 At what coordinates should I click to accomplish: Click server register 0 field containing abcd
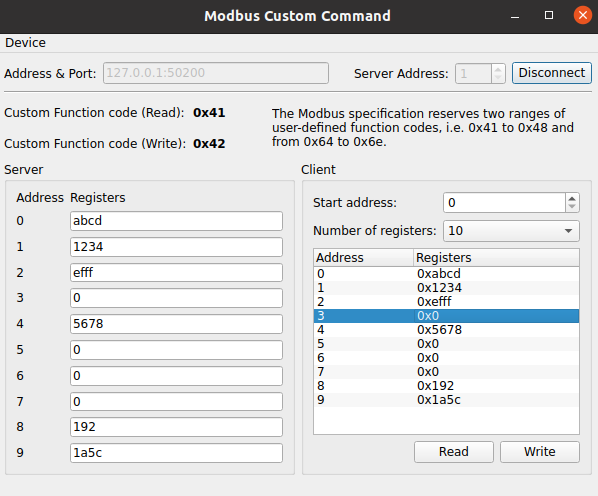point(176,221)
